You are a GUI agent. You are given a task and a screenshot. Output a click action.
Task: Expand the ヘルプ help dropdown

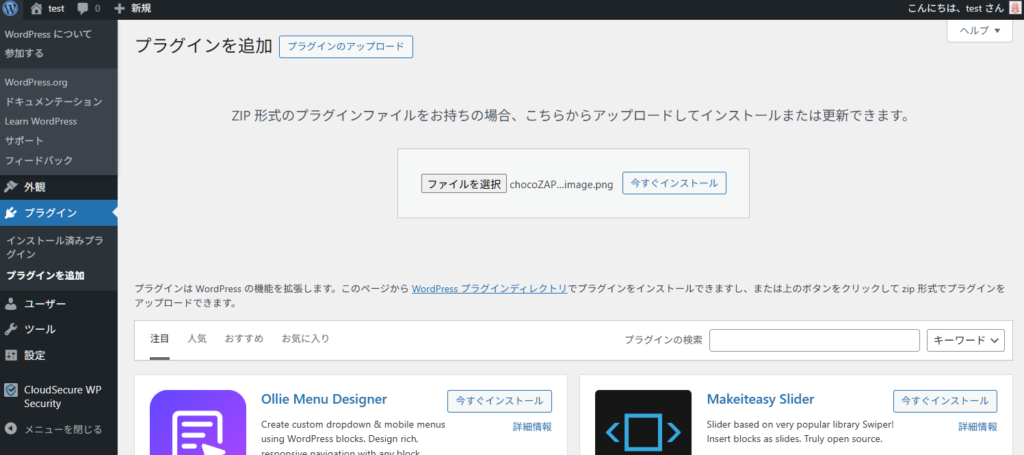point(980,31)
